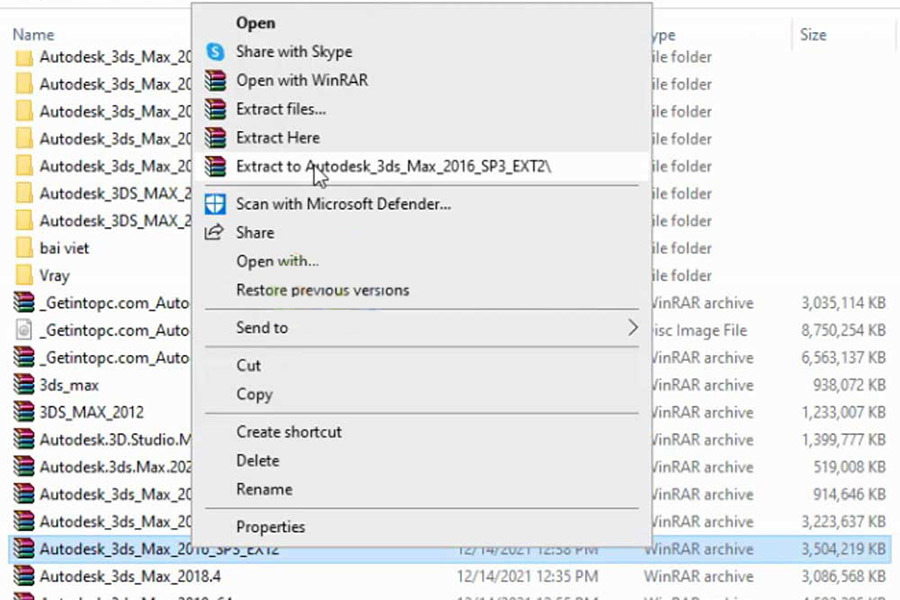Select Cut from the context menu
This screenshot has width=900, height=600.
point(249,366)
